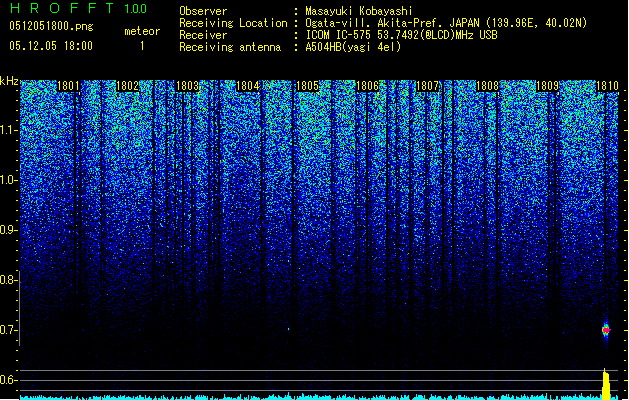The width and height of the screenshot is (629, 400).
Task: Click the ICOM IC-575 receiver text
Action: (401, 35)
